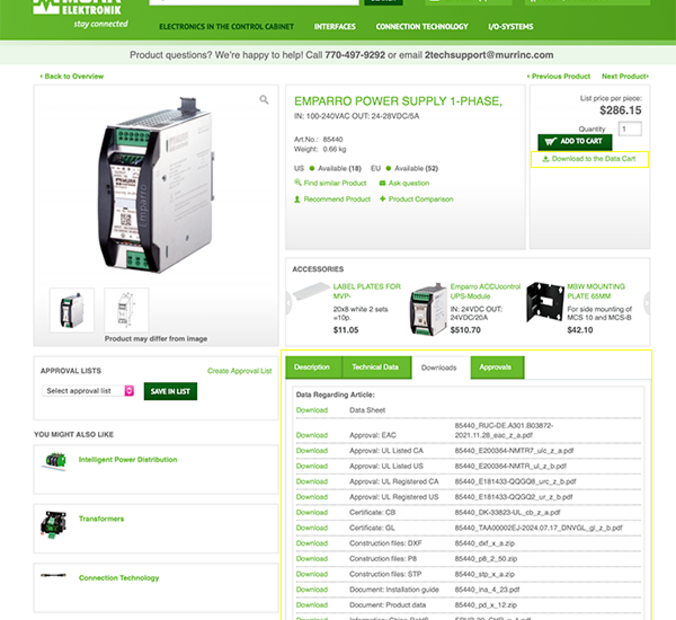The image size is (676, 620).
Task: Click the Murr Elektronik logo
Action: pos(77,7)
